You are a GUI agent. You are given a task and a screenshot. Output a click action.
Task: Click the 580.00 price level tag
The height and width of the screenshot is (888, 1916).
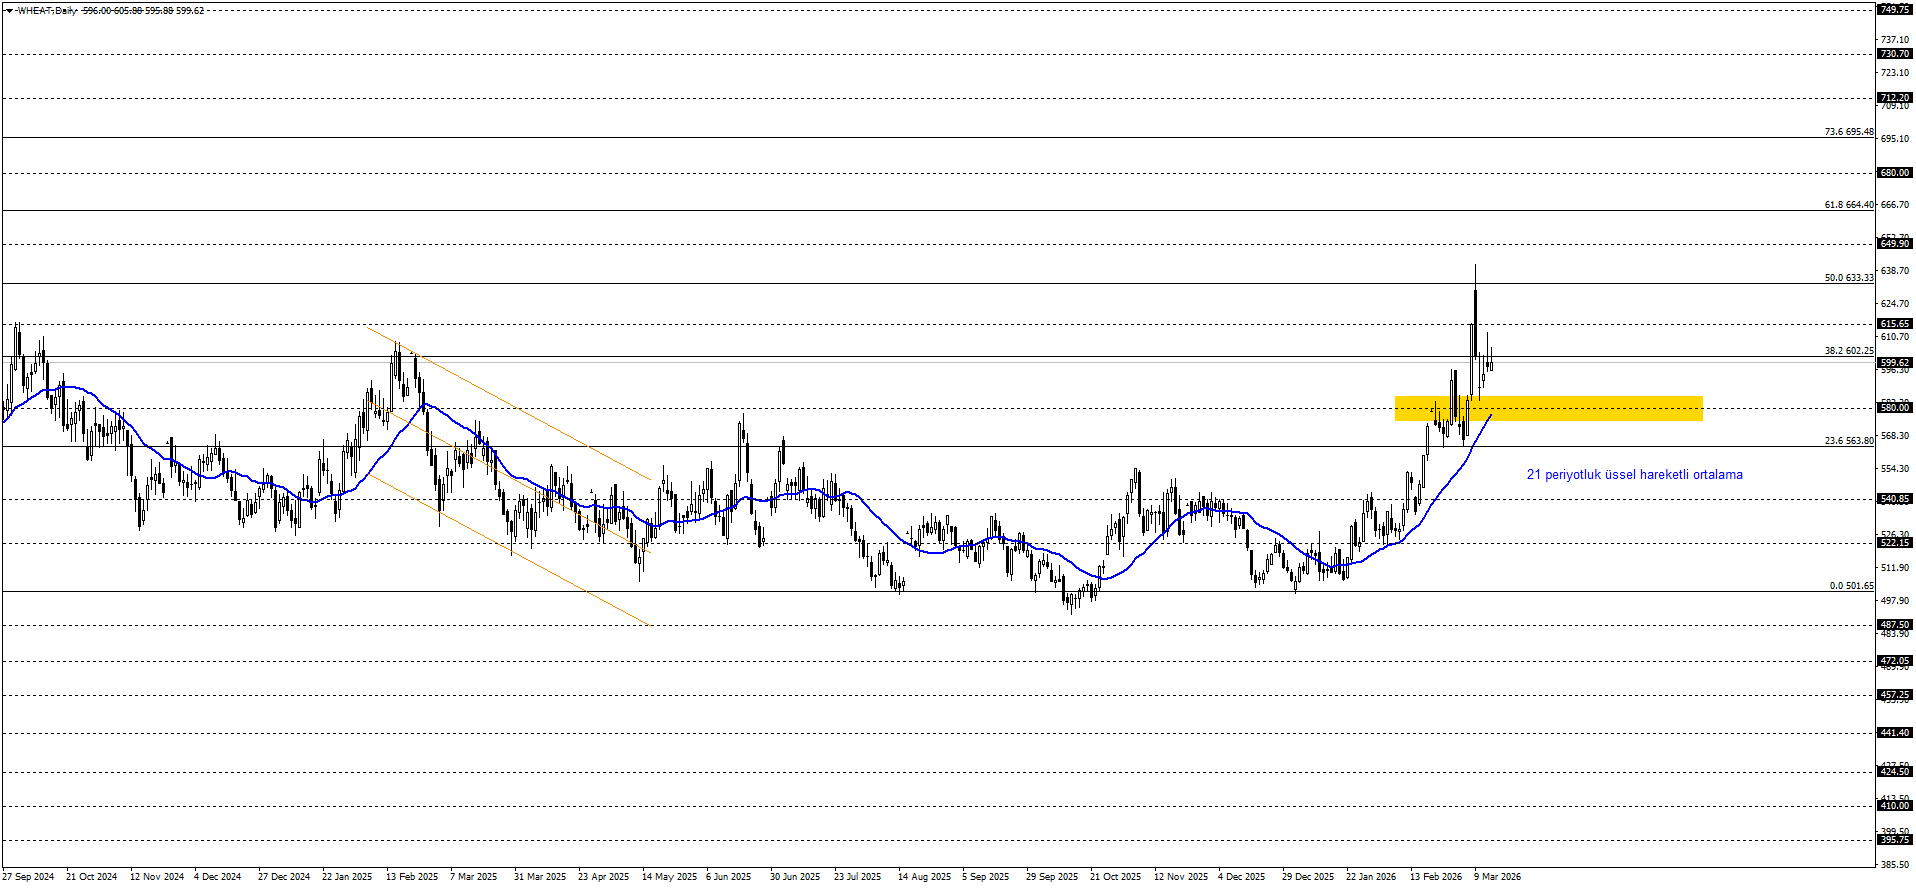coord(1894,408)
